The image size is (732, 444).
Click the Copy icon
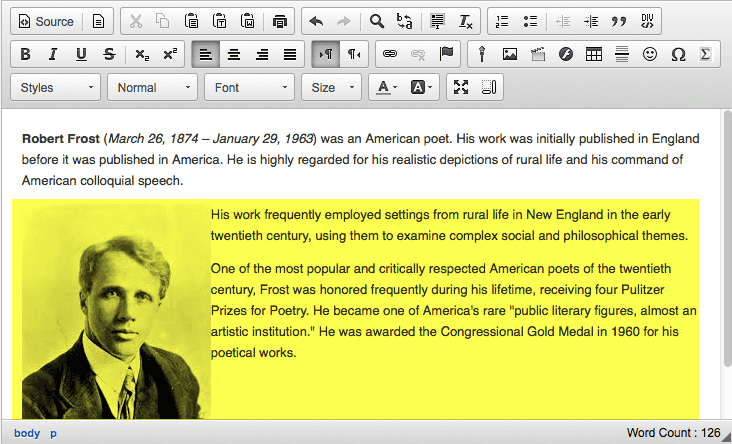tap(162, 21)
